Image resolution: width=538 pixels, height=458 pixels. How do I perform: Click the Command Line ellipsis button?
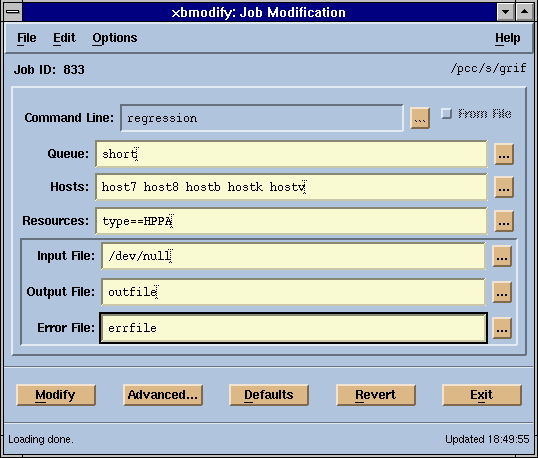(420, 118)
